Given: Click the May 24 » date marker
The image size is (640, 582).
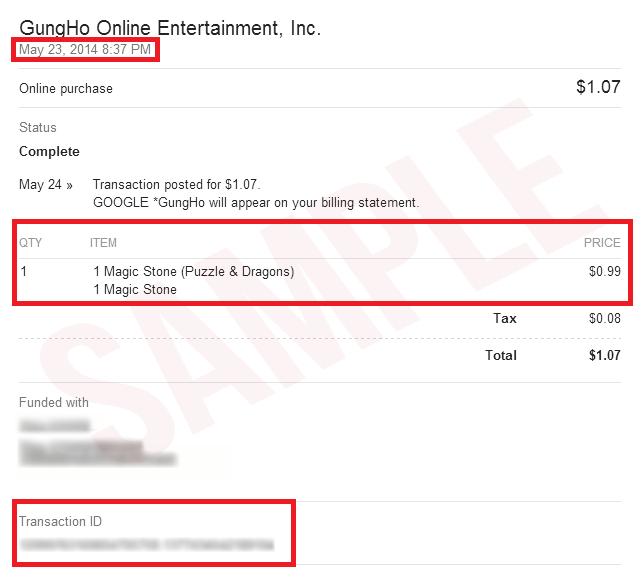Looking at the screenshot, I should click(x=46, y=184).
